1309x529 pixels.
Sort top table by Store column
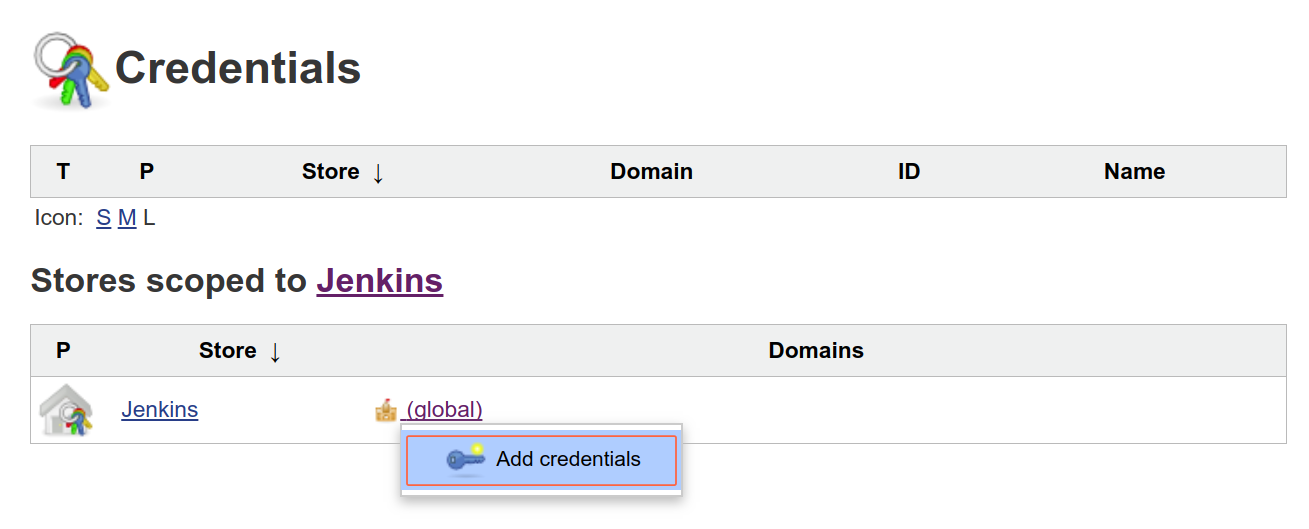pyautogui.click(x=330, y=172)
